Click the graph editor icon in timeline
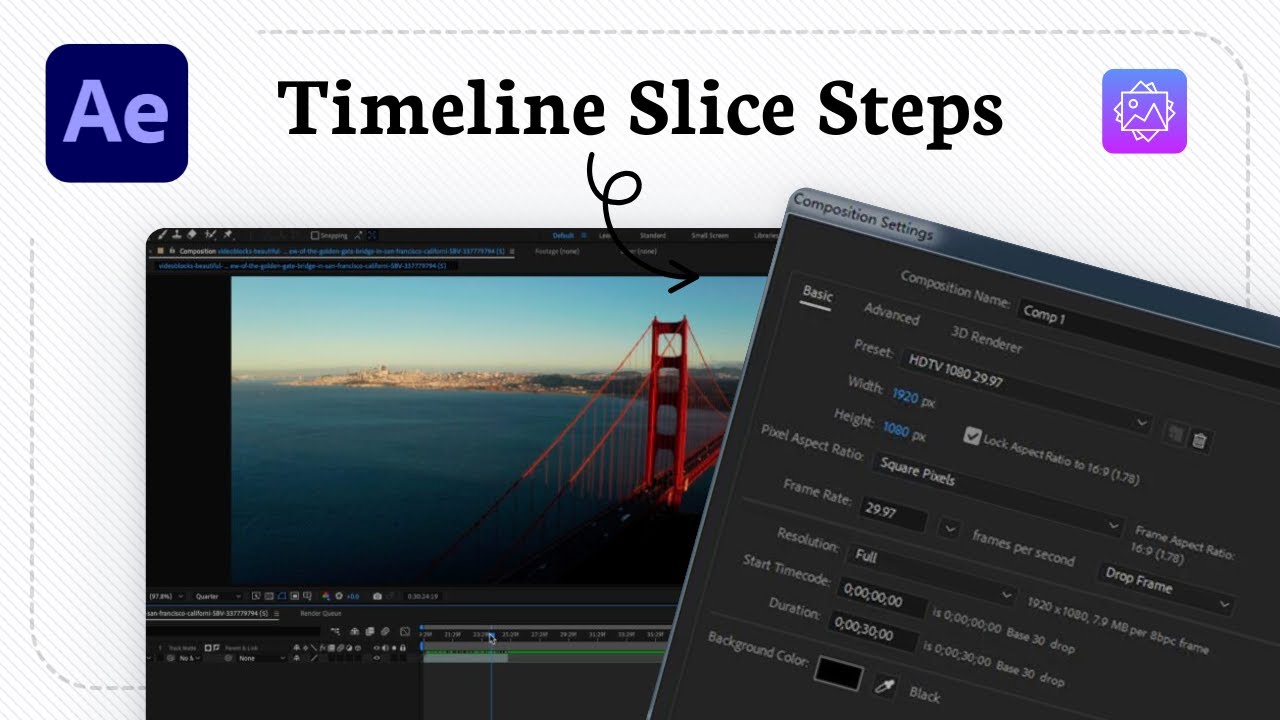The height and width of the screenshot is (720, 1280). [x=405, y=631]
